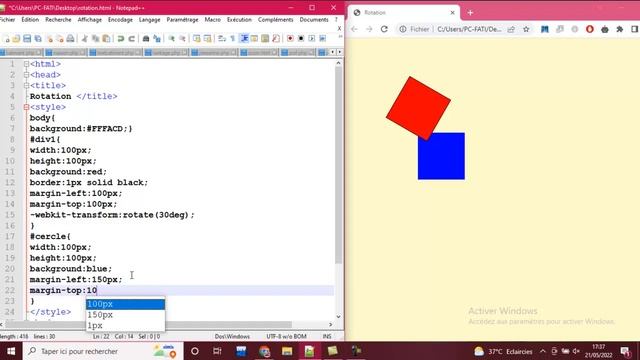Image resolution: width=640 pixels, height=360 pixels.
Task: Click the Zoom In icon in Notepad++
Action: 171,39
